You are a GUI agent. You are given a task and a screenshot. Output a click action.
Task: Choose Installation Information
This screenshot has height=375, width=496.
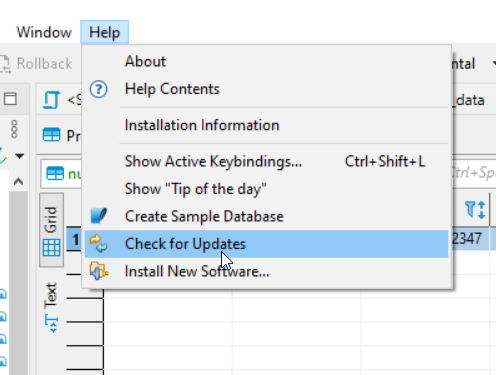point(266,125)
